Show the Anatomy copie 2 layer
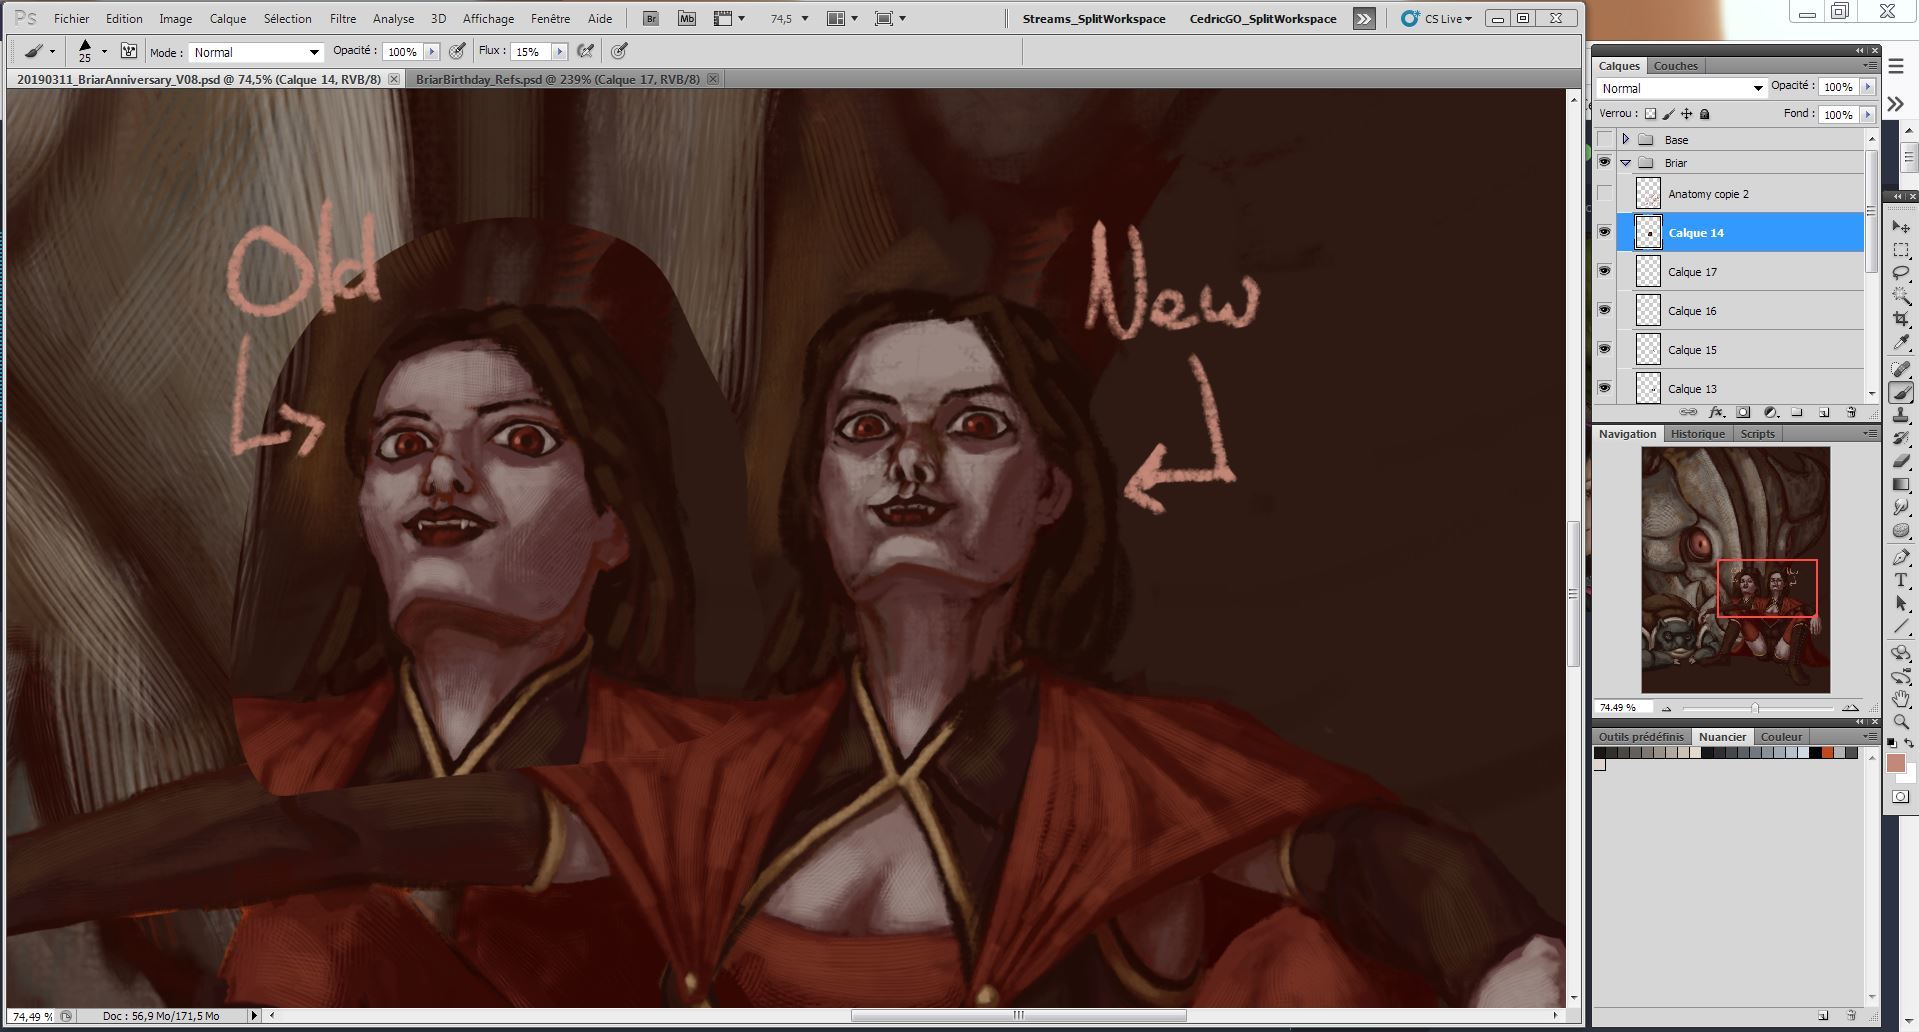The image size is (1919, 1032). pos(1605,193)
